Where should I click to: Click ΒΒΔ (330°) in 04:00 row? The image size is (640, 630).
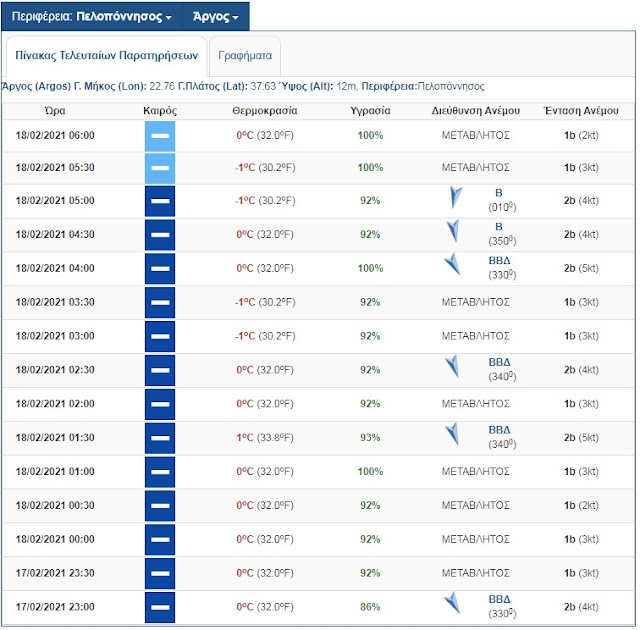point(502,268)
